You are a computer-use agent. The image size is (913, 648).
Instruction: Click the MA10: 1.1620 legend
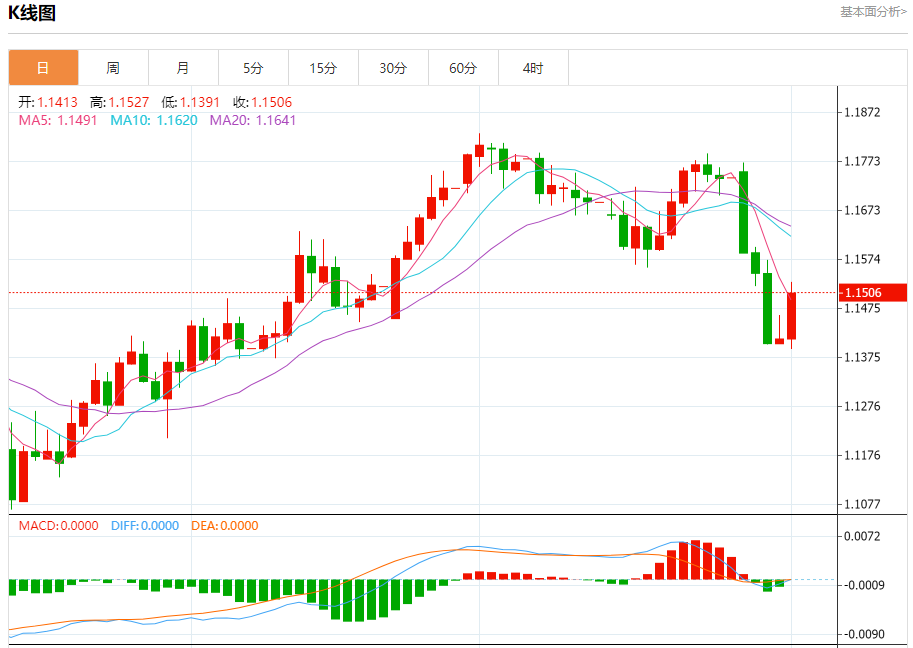click(154, 121)
